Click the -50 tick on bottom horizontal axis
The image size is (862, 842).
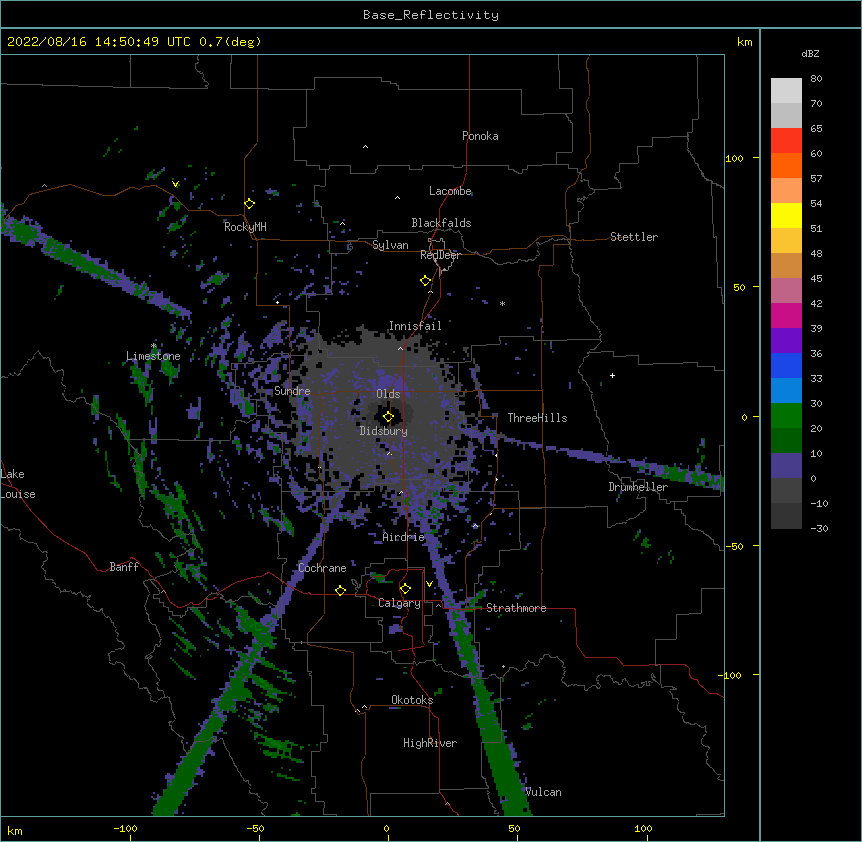(x=255, y=828)
